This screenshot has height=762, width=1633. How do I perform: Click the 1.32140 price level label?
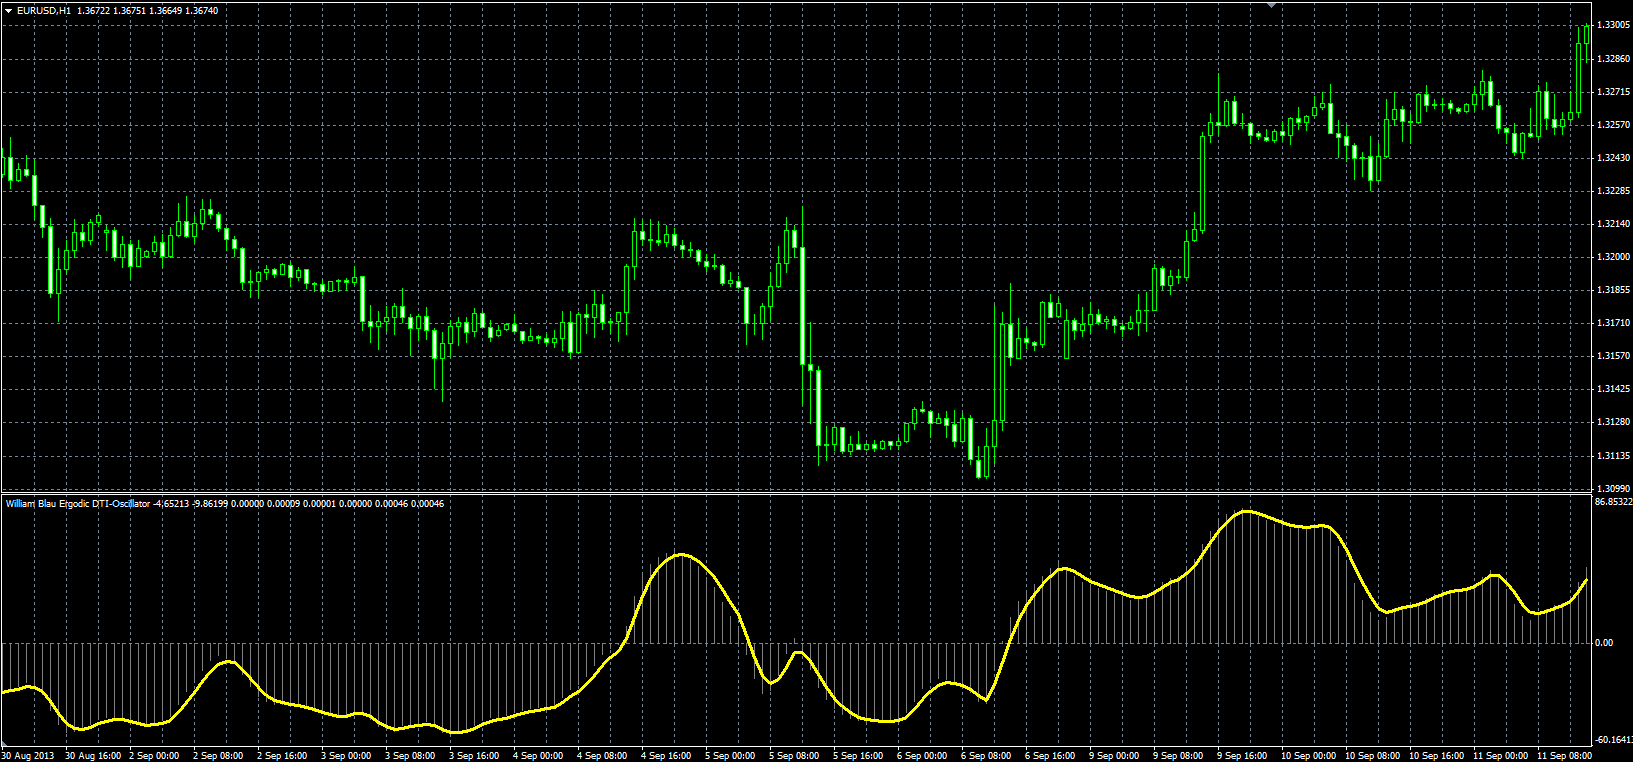pos(1613,224)
